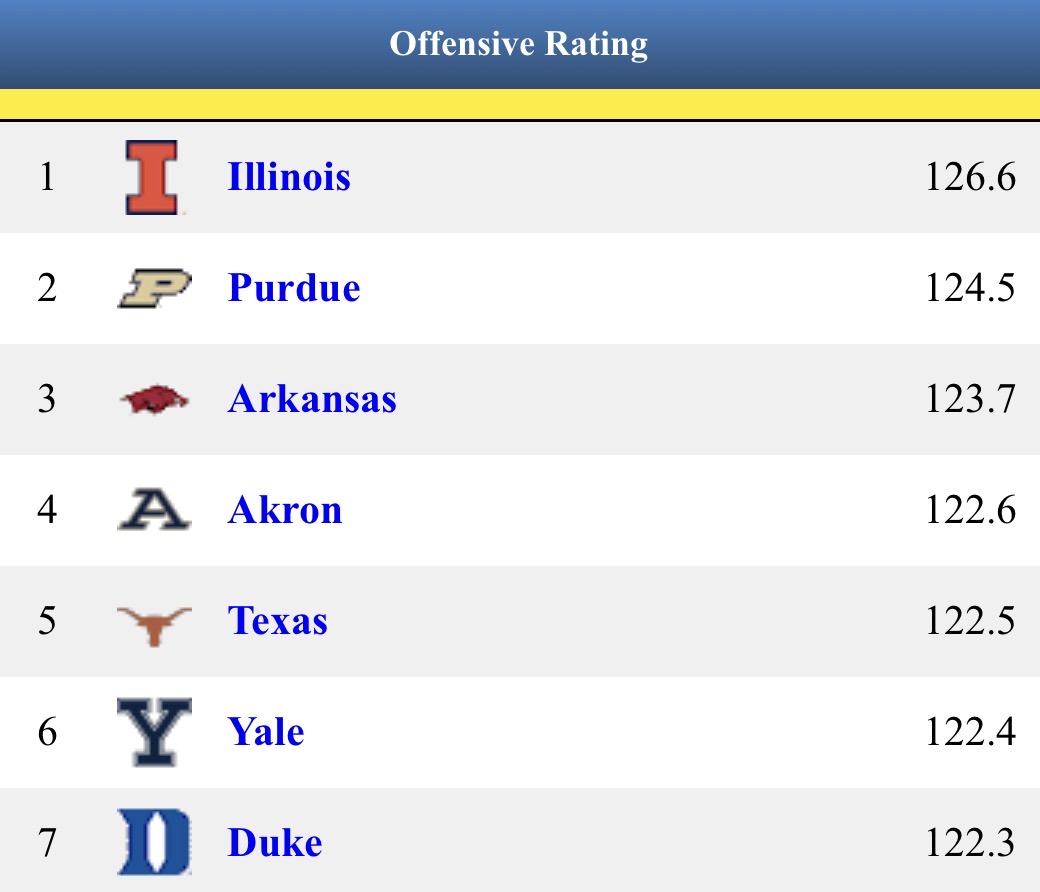Click Duke's 122.3 rating value
This screenshot has height=892, width=1040.
pos(969,843)
